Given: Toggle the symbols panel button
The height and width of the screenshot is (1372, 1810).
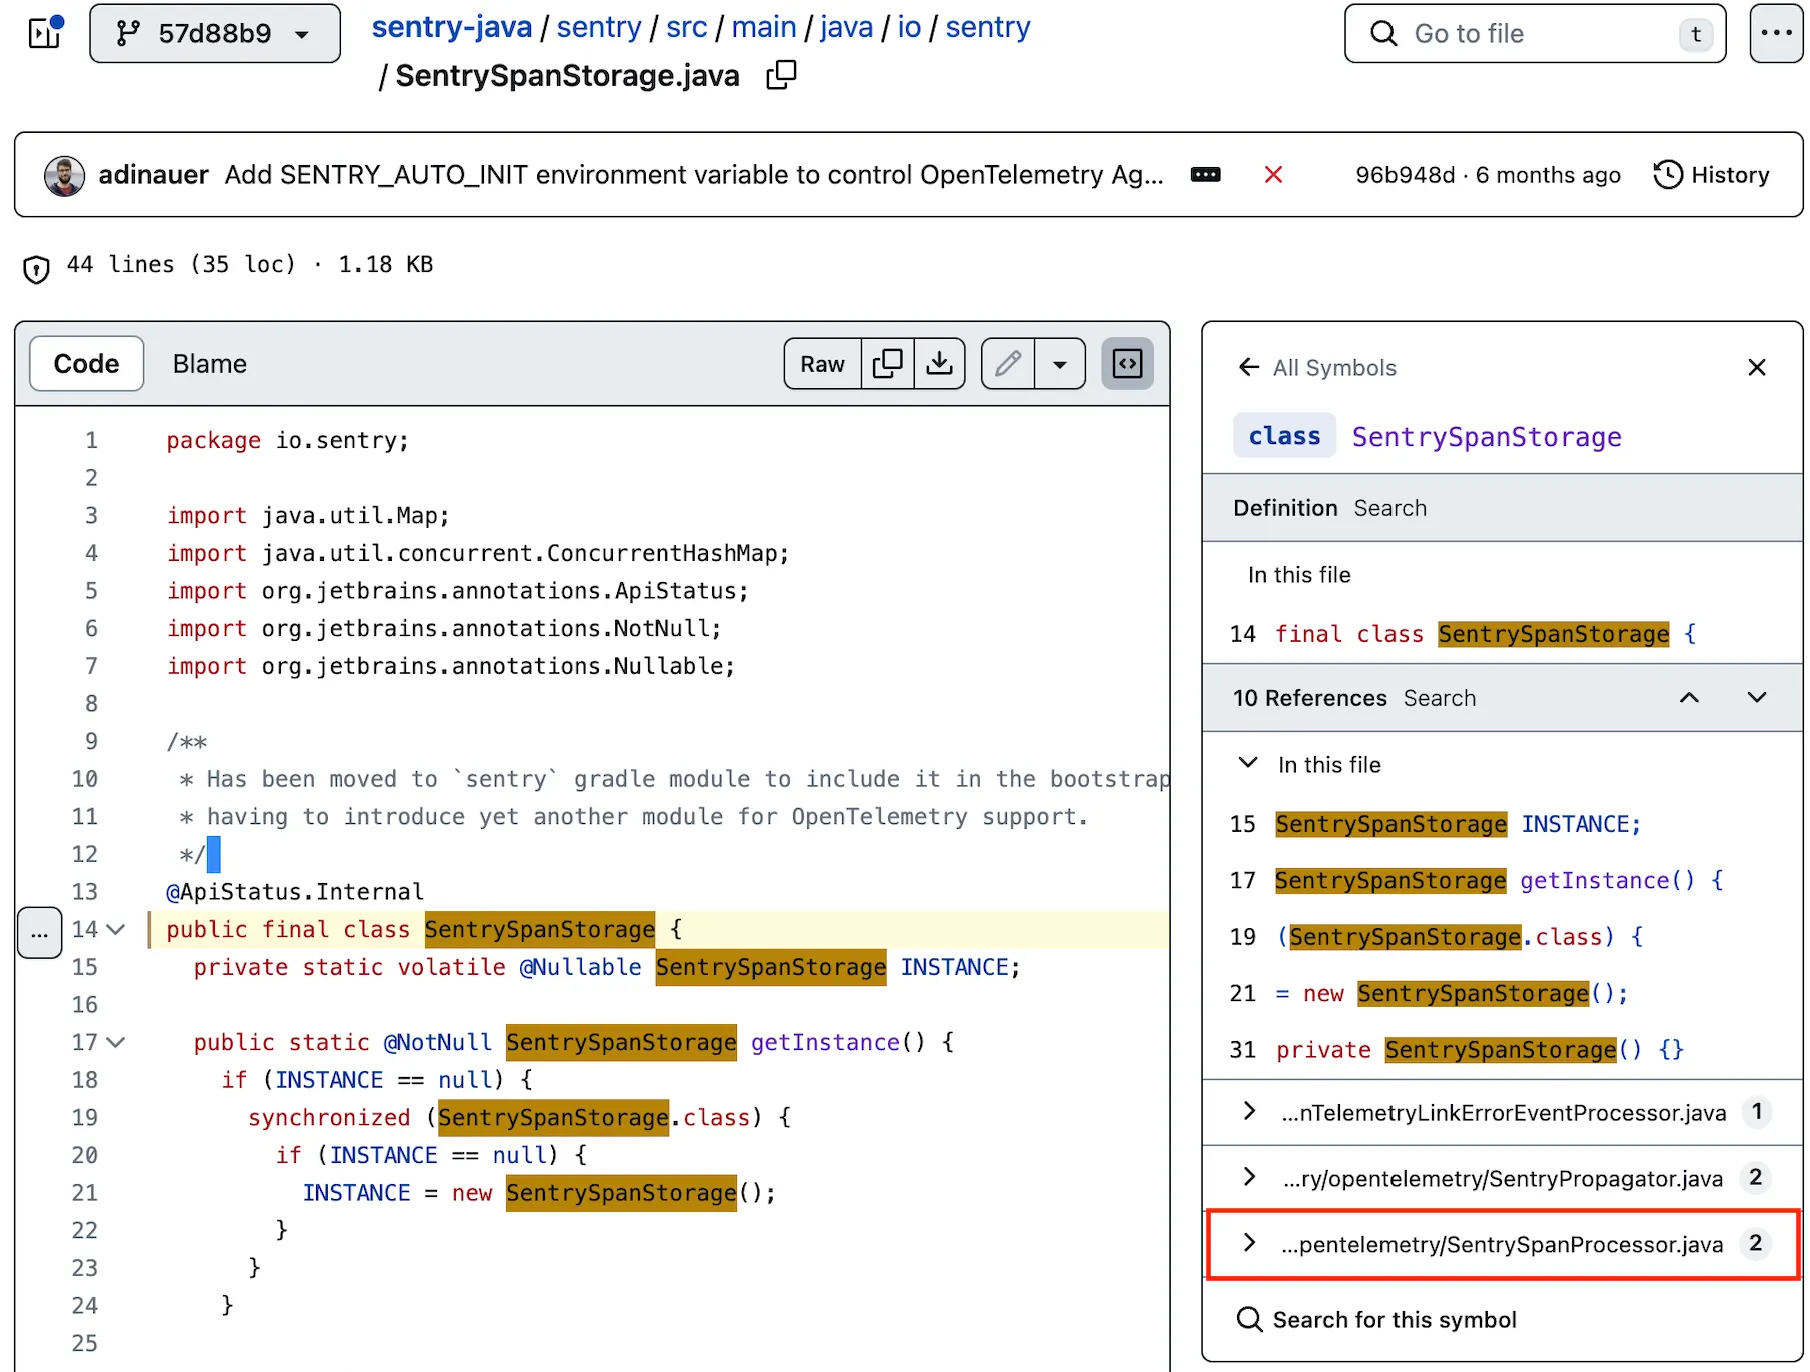Looking at the screenshot, I should 1127,364.
